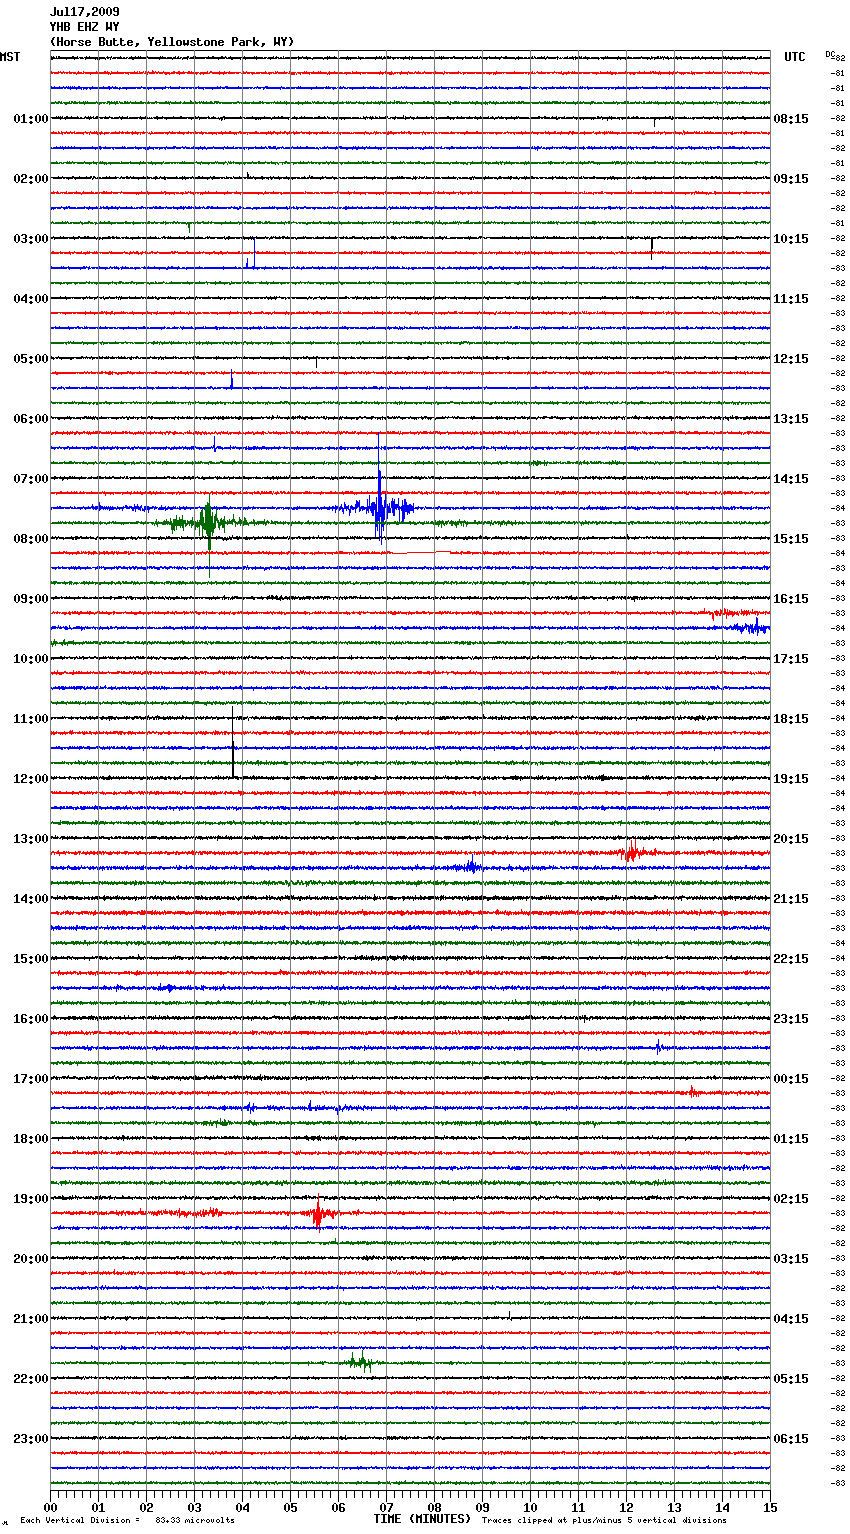This screenshot has width=850, height=1534.
Task: Click the 14:15 UTC time label
Action: click(791, 479)
